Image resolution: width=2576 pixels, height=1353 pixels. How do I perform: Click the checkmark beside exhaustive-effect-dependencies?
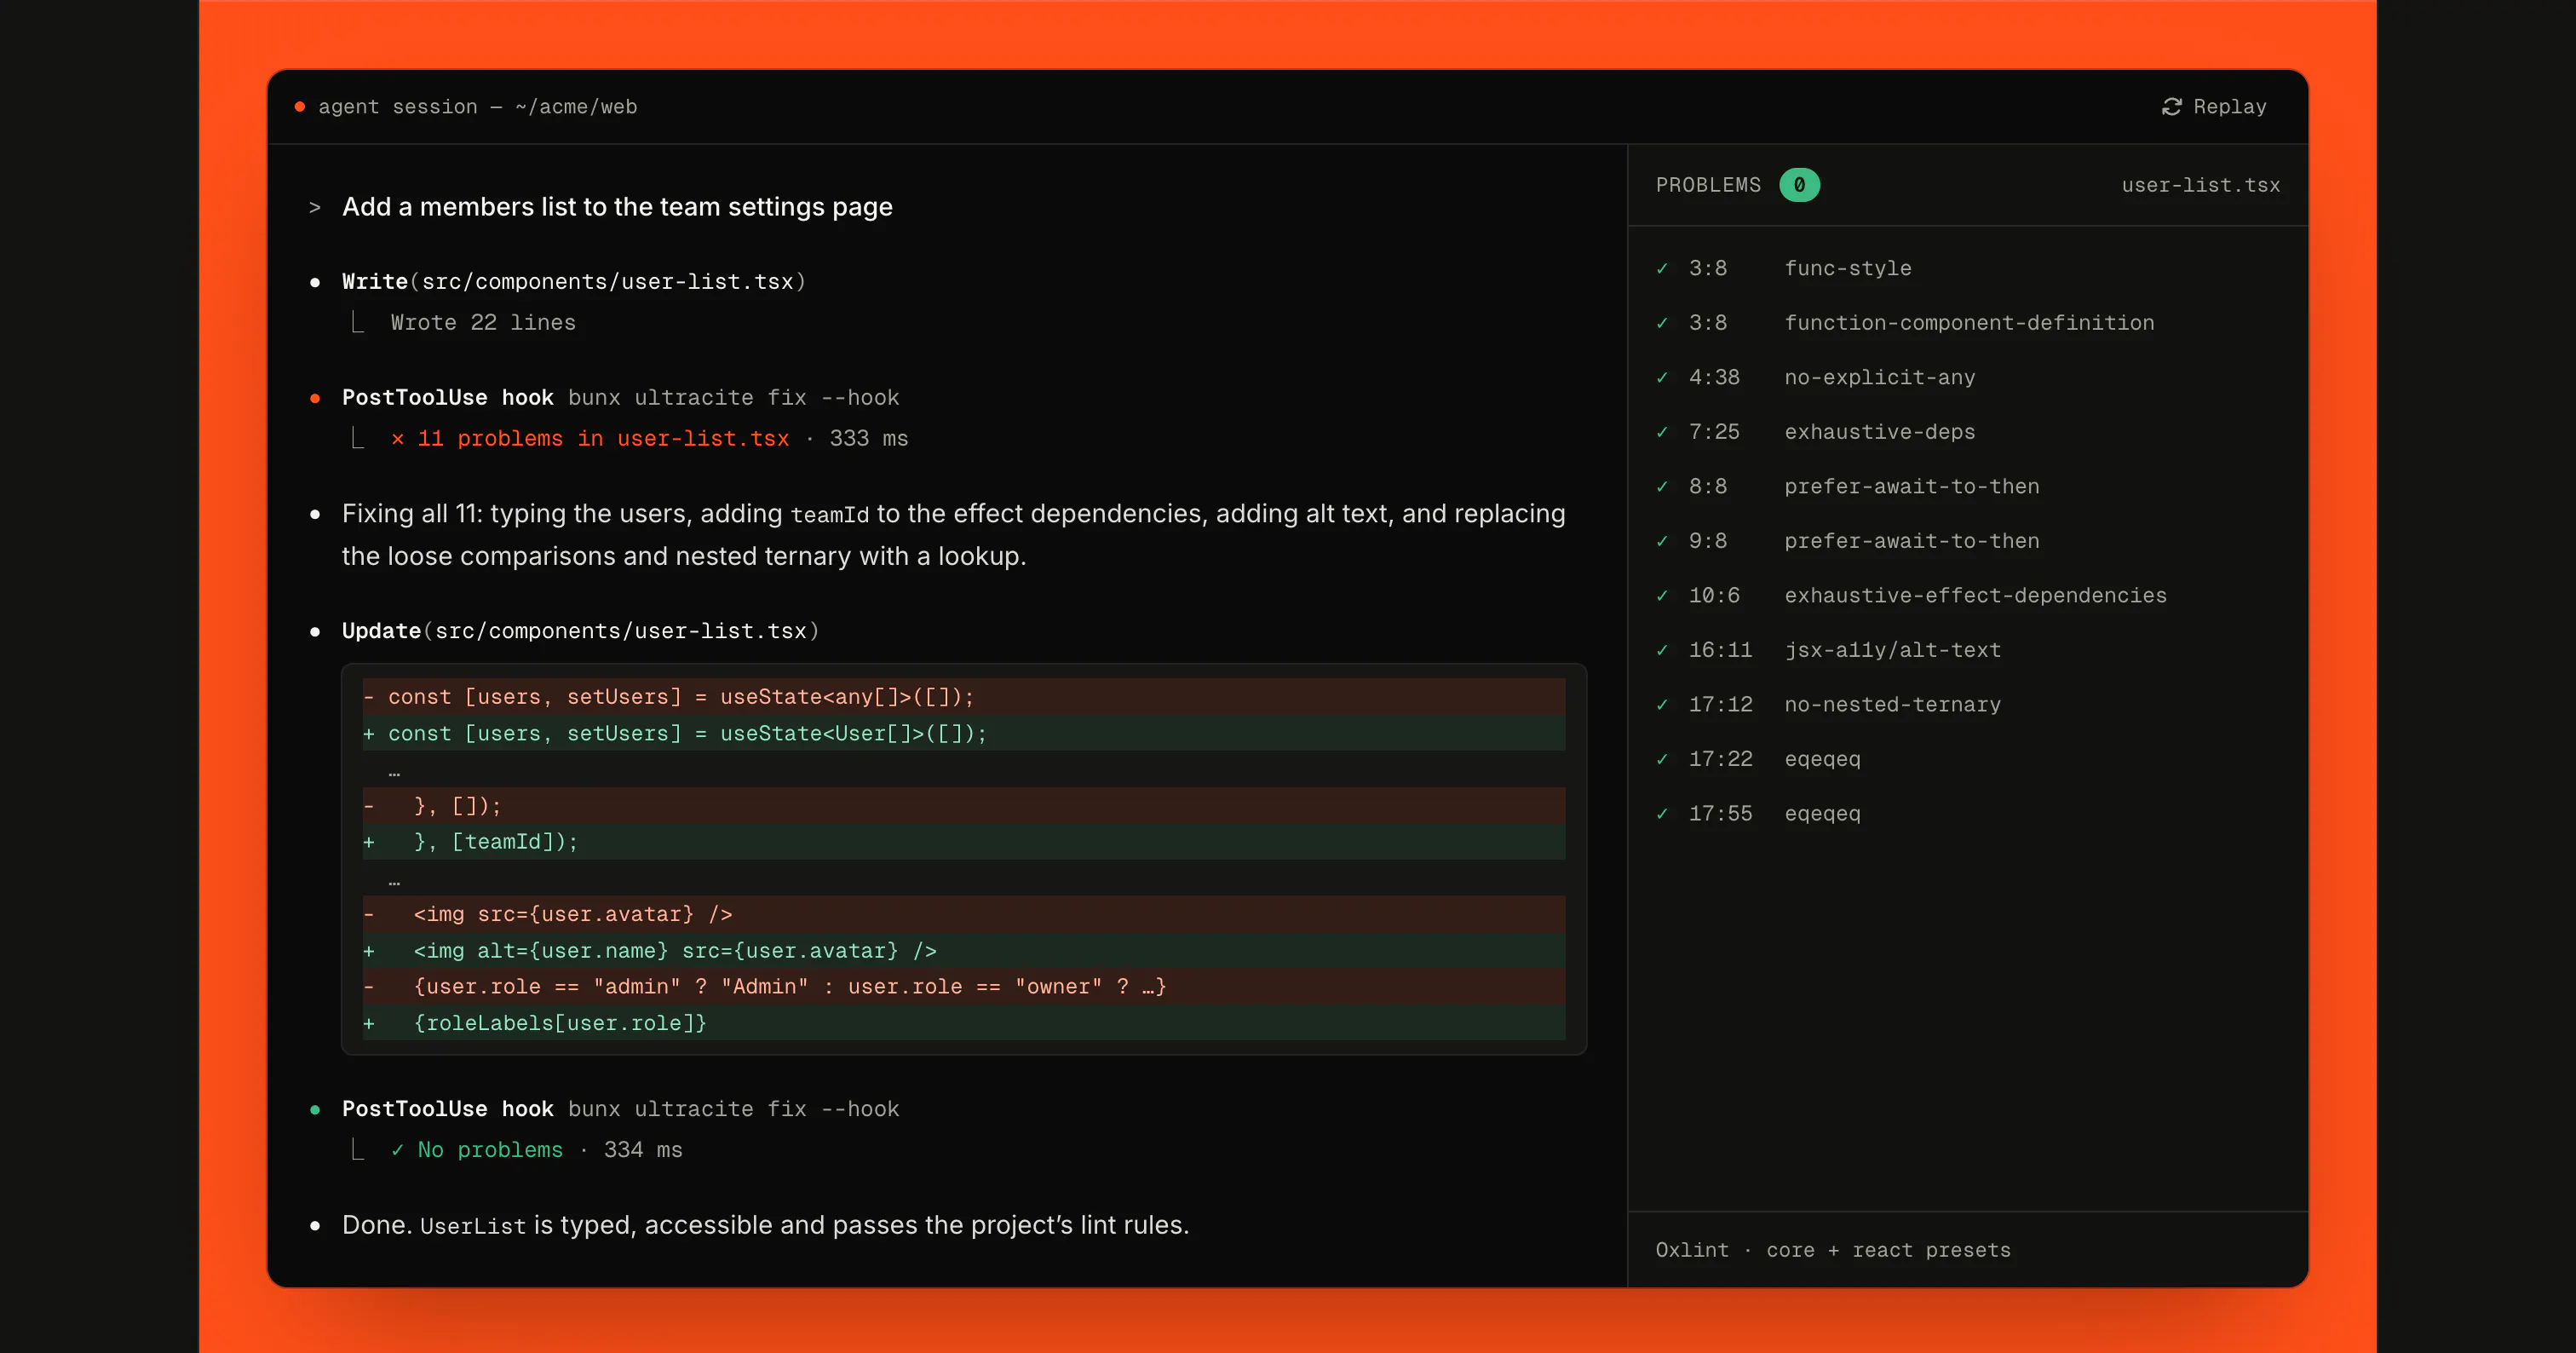pyautogui.click(x=1662, y=595)
